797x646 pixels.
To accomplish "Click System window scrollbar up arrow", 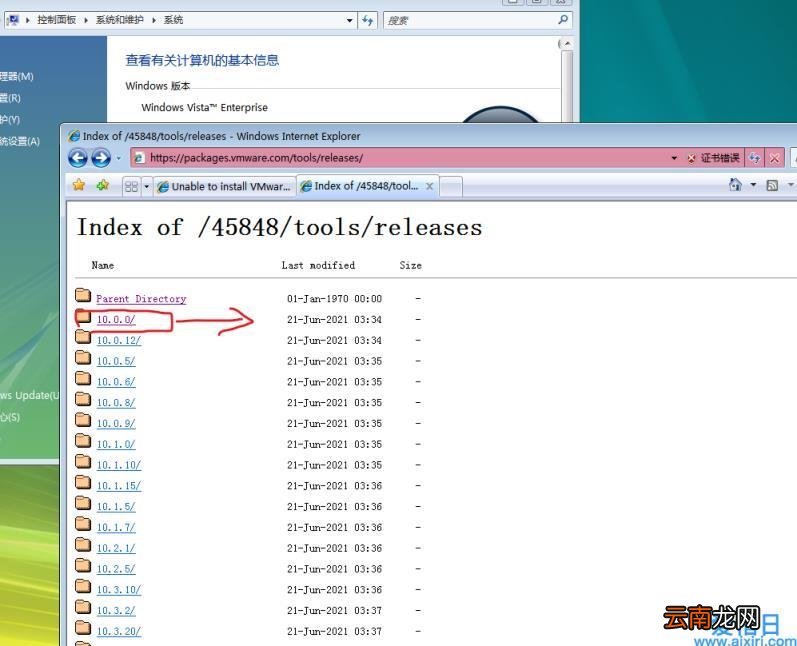I will pos(567,44).
